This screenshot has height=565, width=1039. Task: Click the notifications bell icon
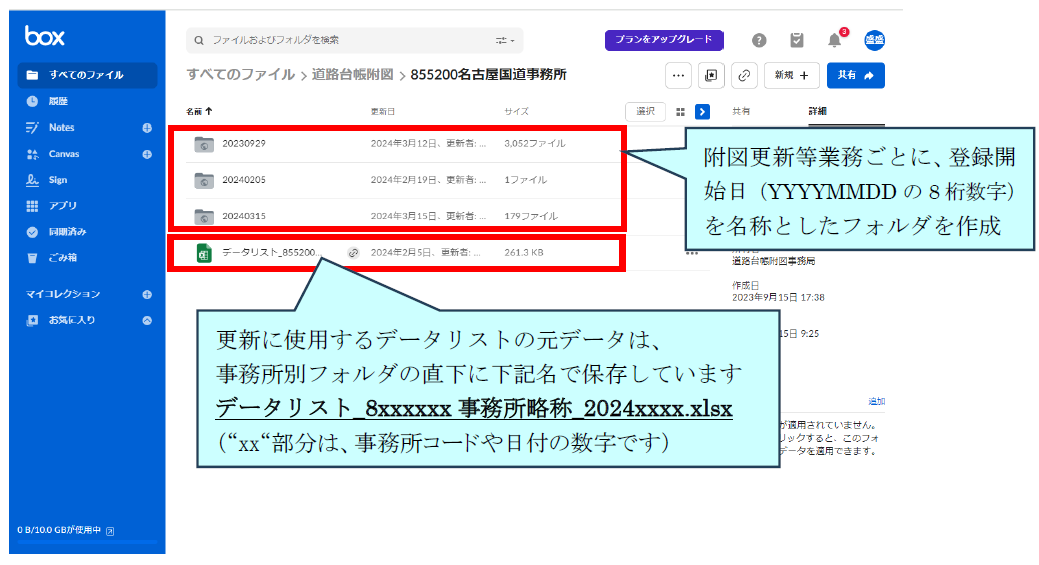click(834, 40)
